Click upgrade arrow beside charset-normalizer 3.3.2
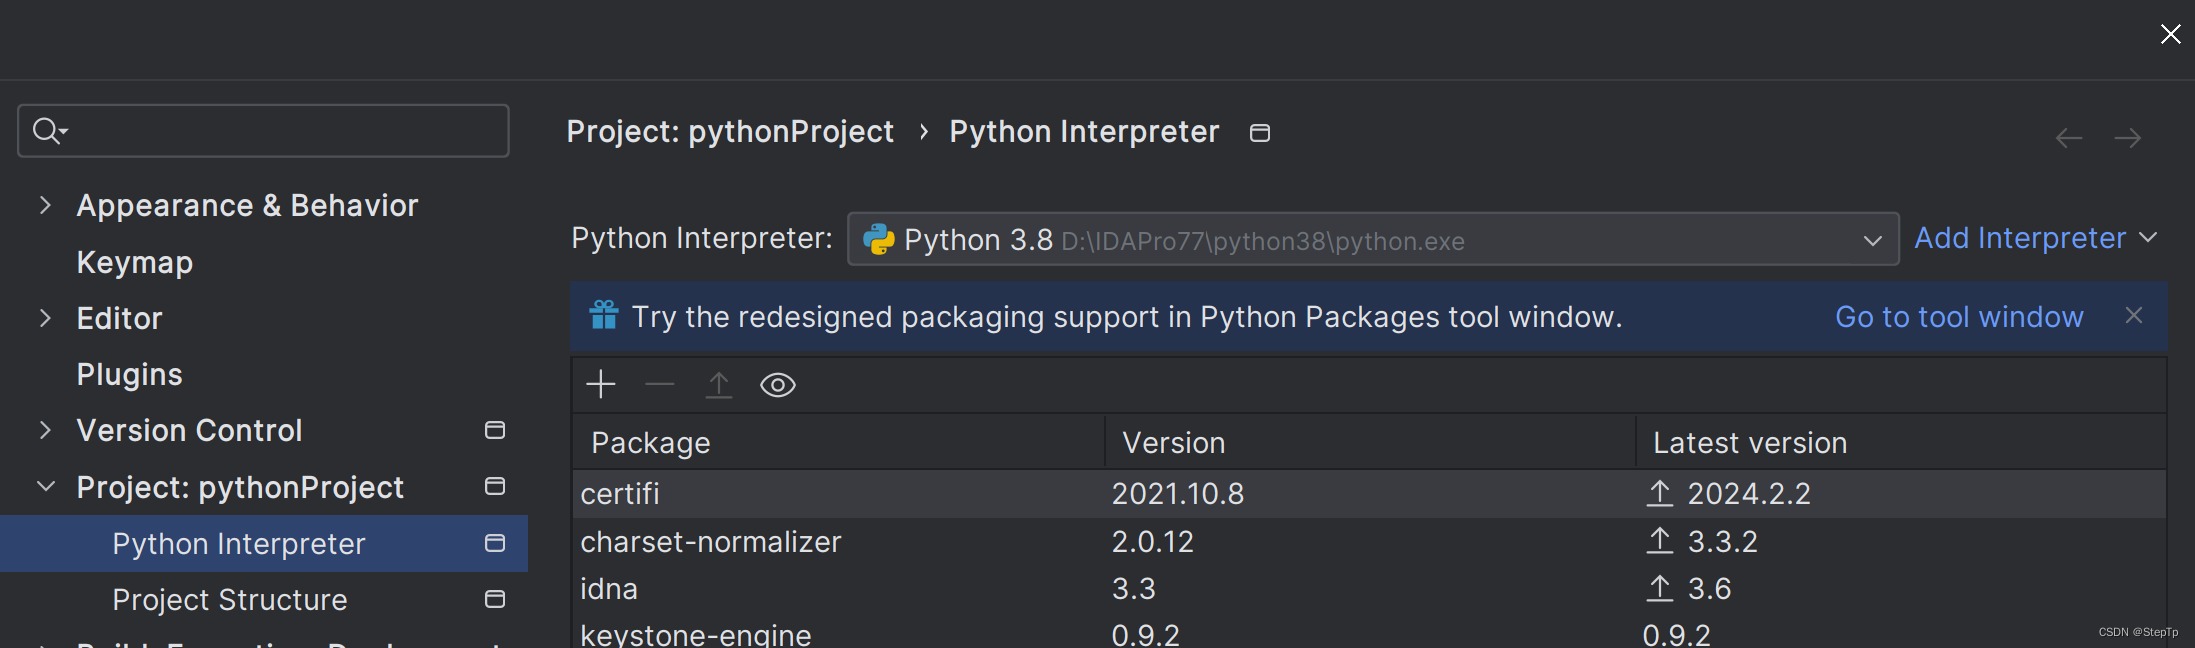 1660,541
